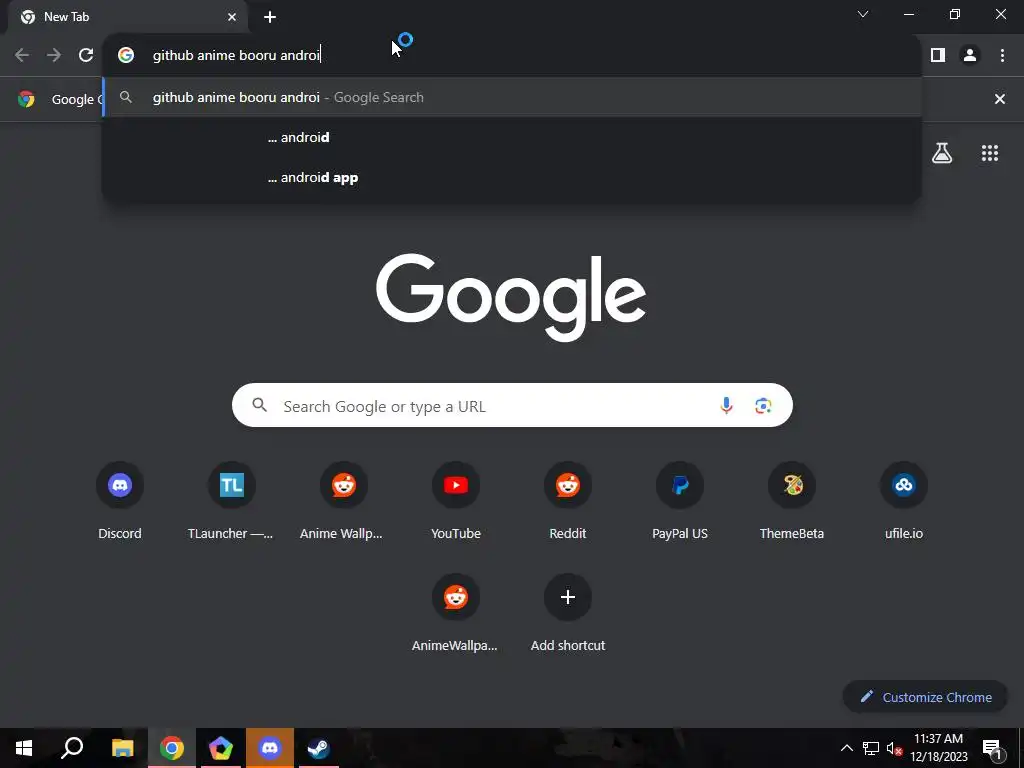This screenshot has height=768, width=1024.
Task: Open Windows taskbar search
Action: pyautogui.click(x=72, y=748)
